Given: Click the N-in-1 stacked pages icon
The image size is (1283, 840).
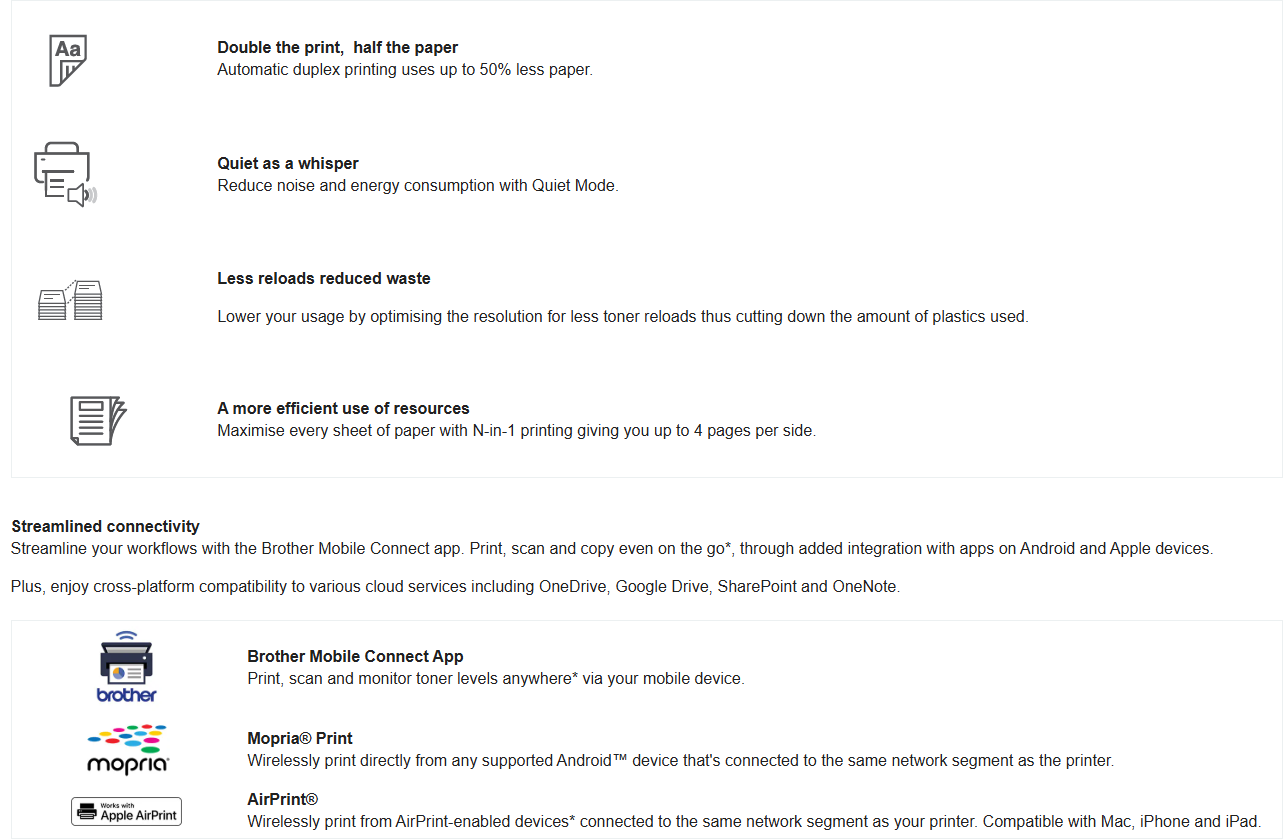Looking at the screenshot, I should coord(98,420).
